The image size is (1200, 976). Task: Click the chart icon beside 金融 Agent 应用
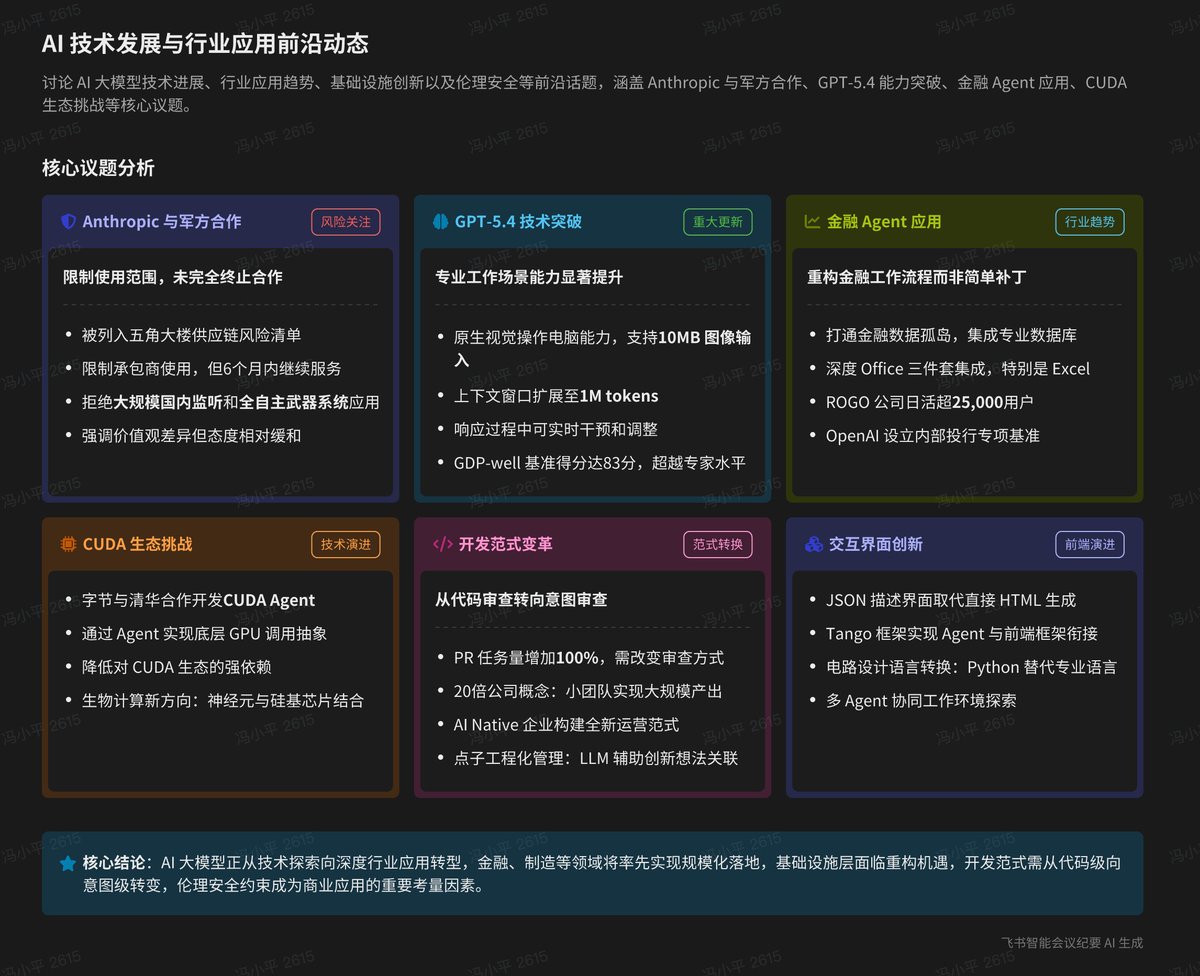click(813, 222)
